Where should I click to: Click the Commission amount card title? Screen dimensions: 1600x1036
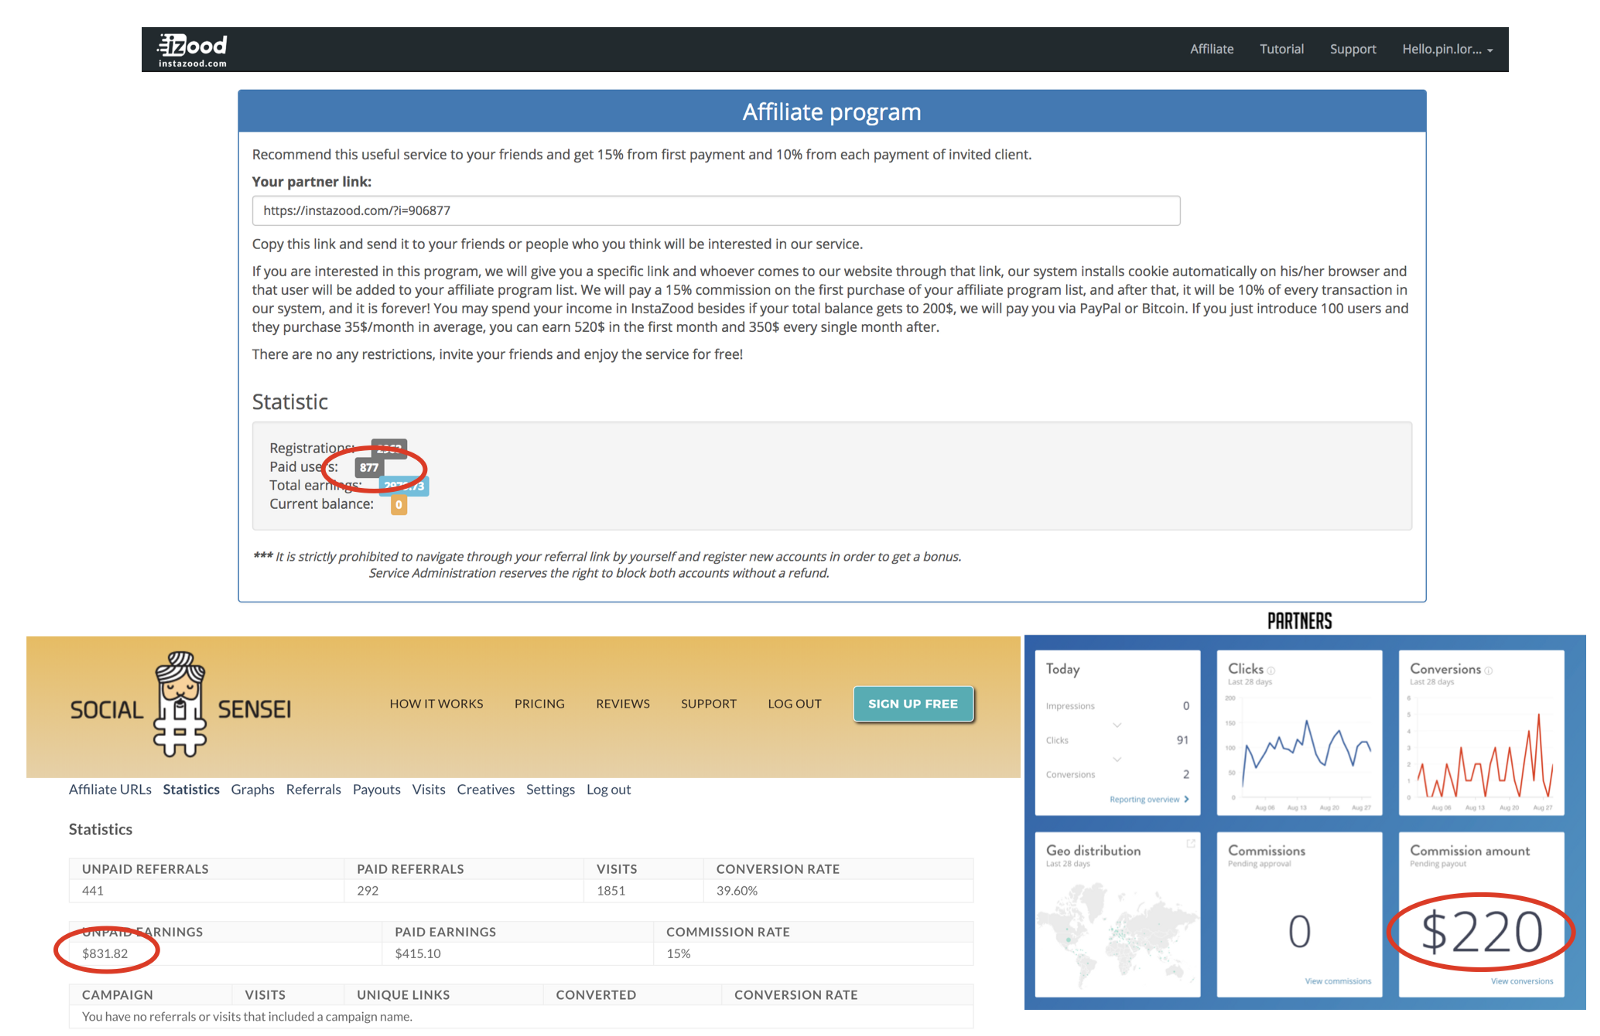point(1470,851)
